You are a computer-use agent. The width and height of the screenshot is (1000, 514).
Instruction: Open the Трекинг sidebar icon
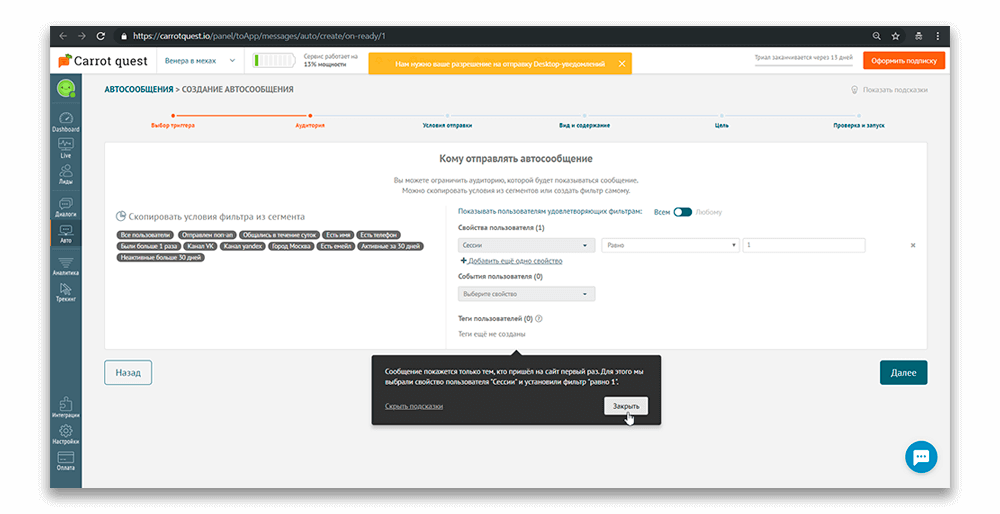tap(66, 292)
